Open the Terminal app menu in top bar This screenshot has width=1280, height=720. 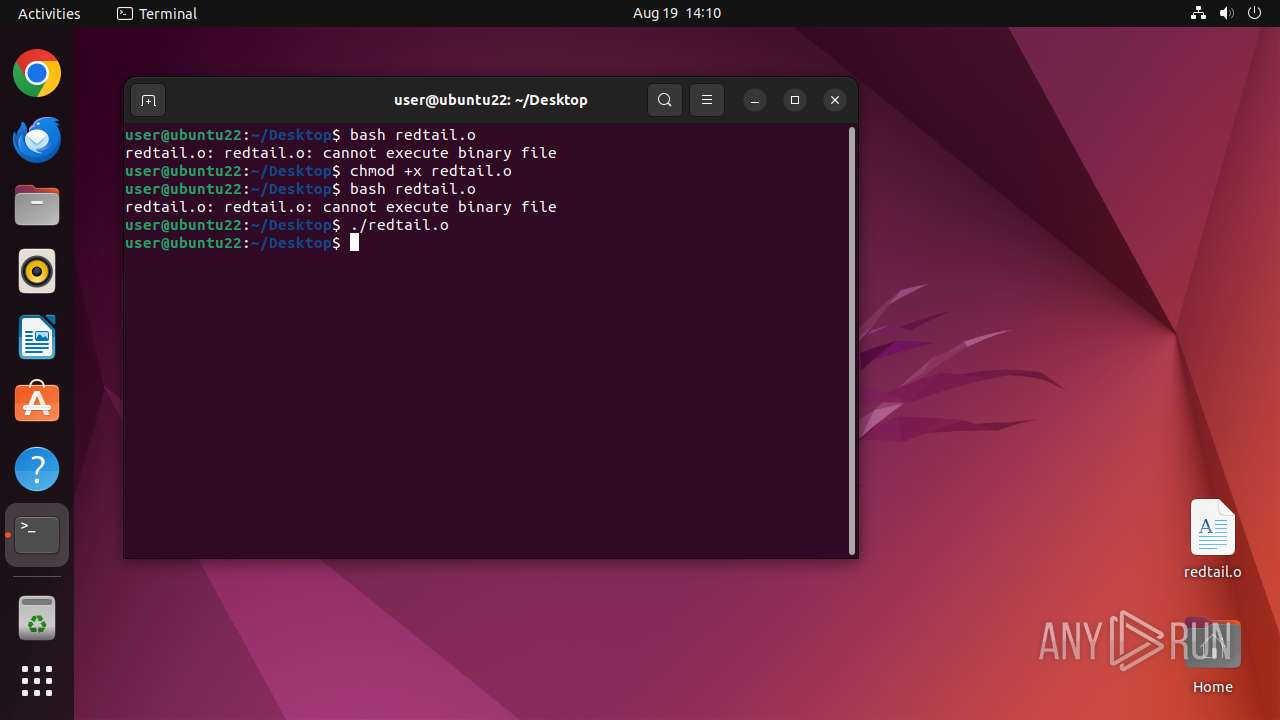tap(157, 13)
